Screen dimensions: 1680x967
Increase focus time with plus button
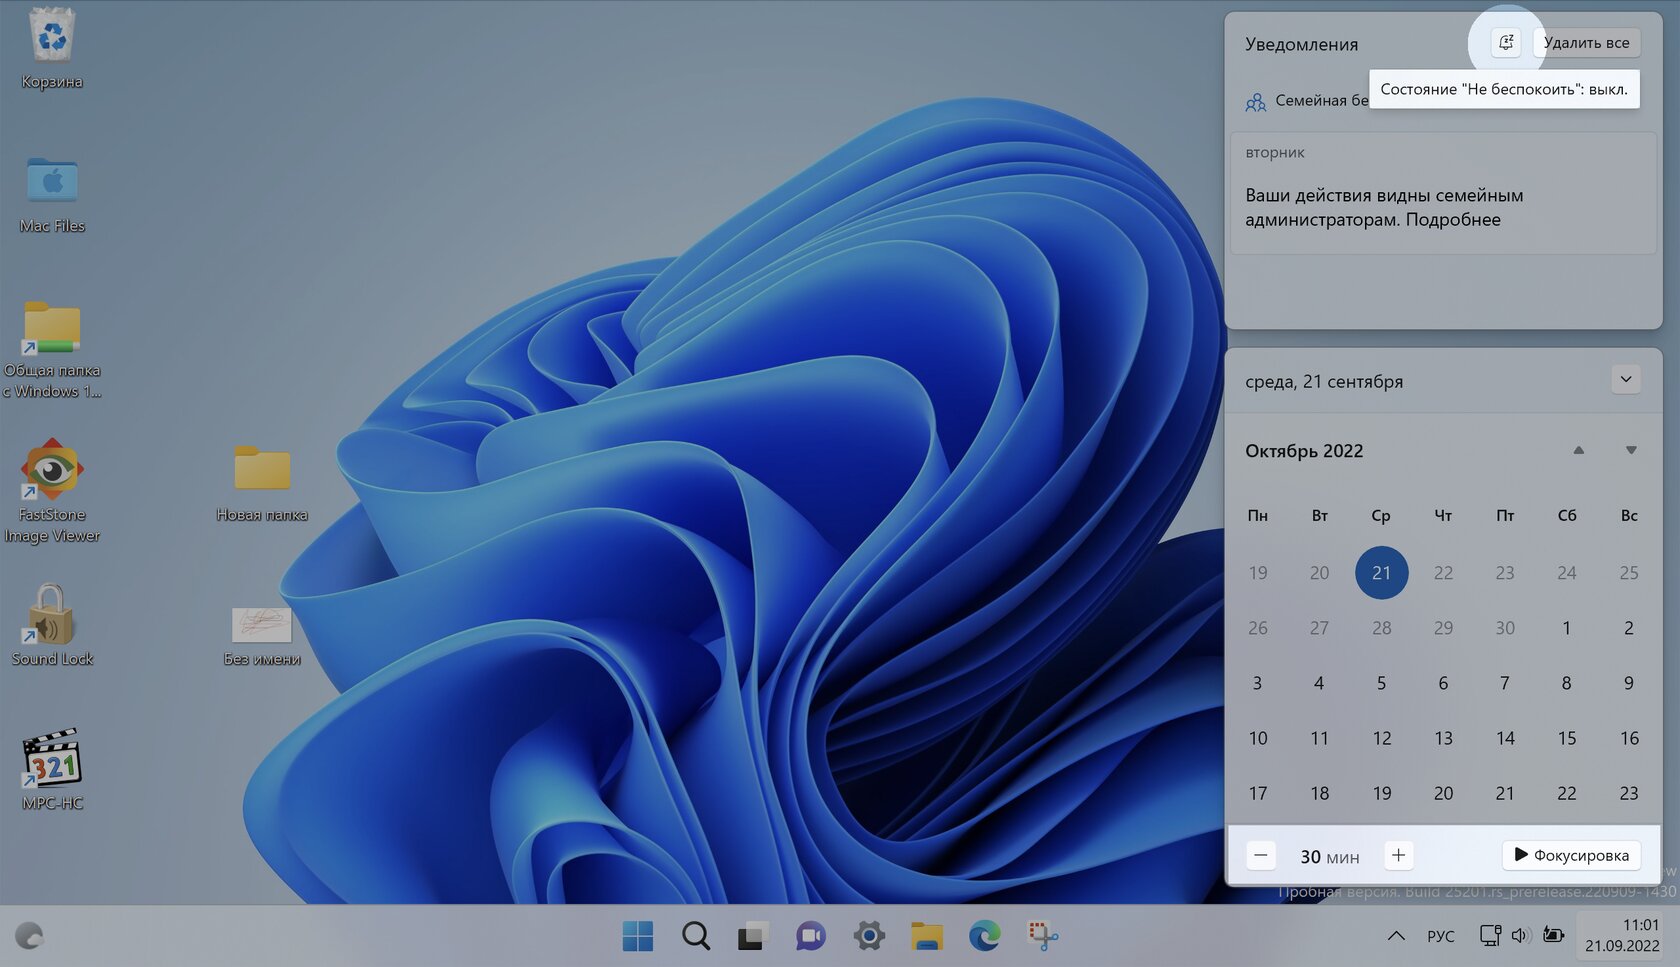pyautogui.click(x=1398, y=855)
